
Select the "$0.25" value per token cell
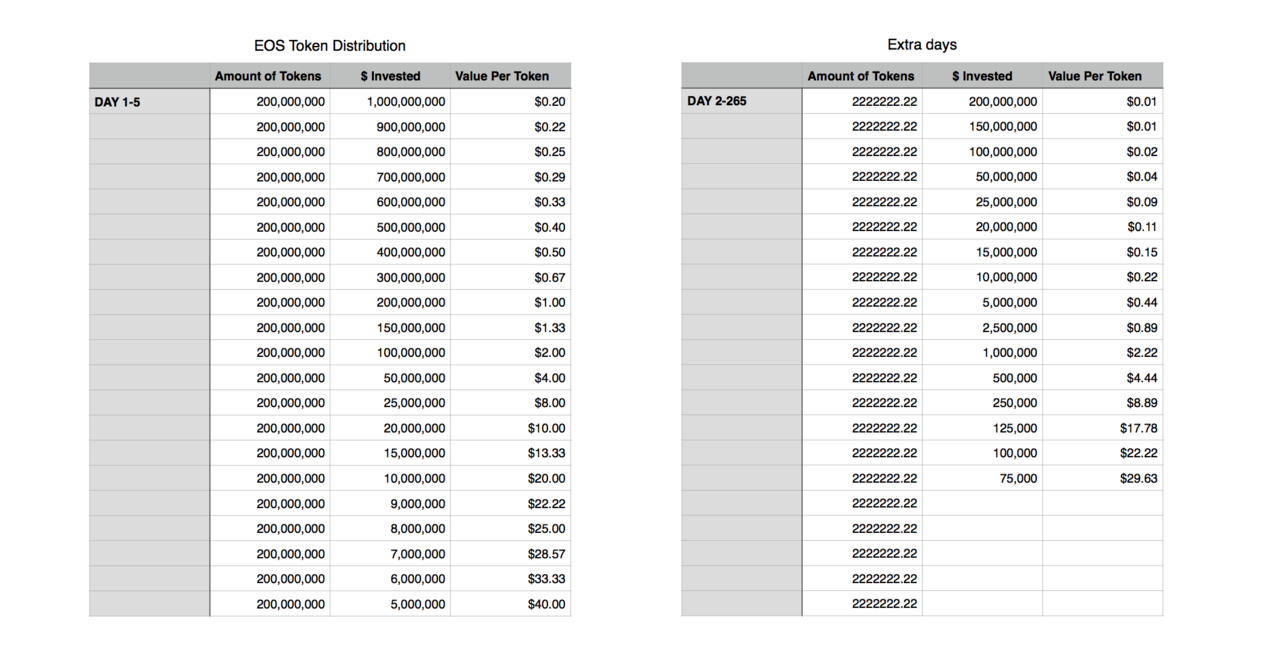[x=510, y=152]
